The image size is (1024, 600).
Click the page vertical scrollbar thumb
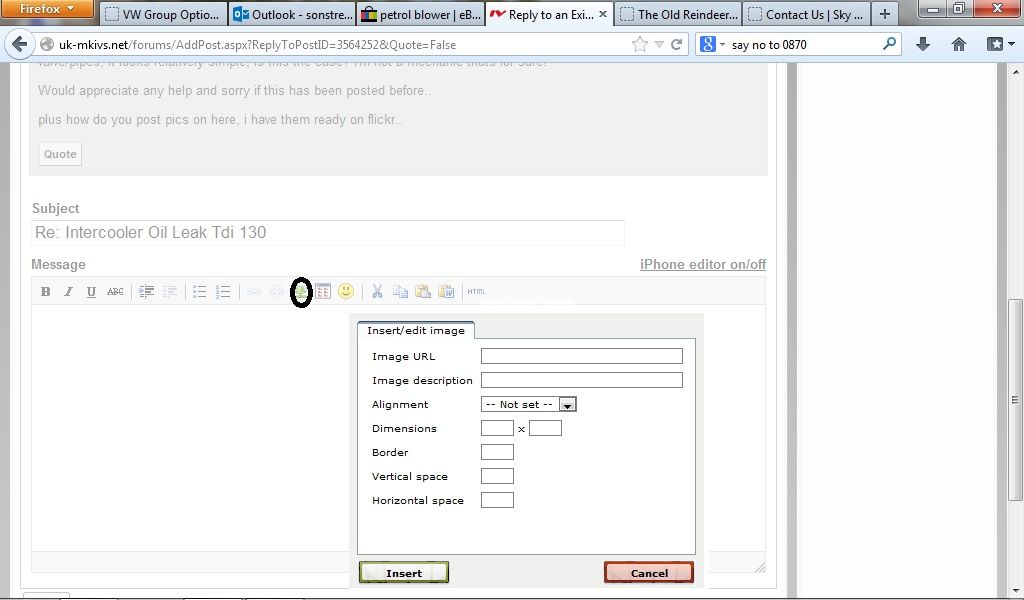coord(1016,400)
